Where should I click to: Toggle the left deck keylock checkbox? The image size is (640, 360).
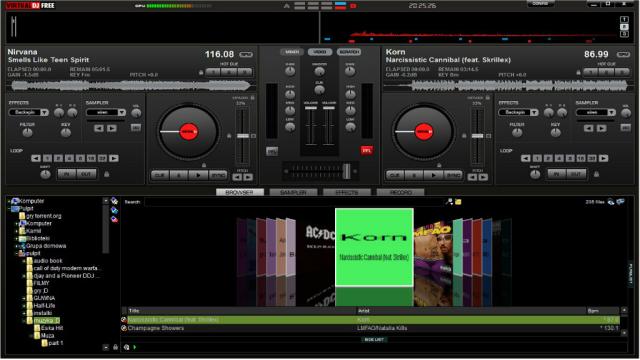tap(253, 98)
